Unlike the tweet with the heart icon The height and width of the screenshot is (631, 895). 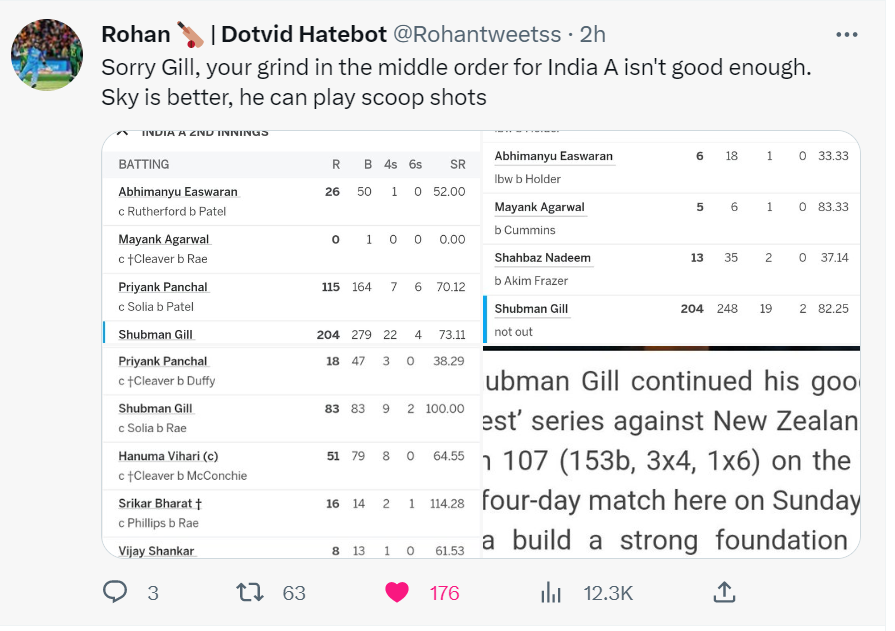397,592
